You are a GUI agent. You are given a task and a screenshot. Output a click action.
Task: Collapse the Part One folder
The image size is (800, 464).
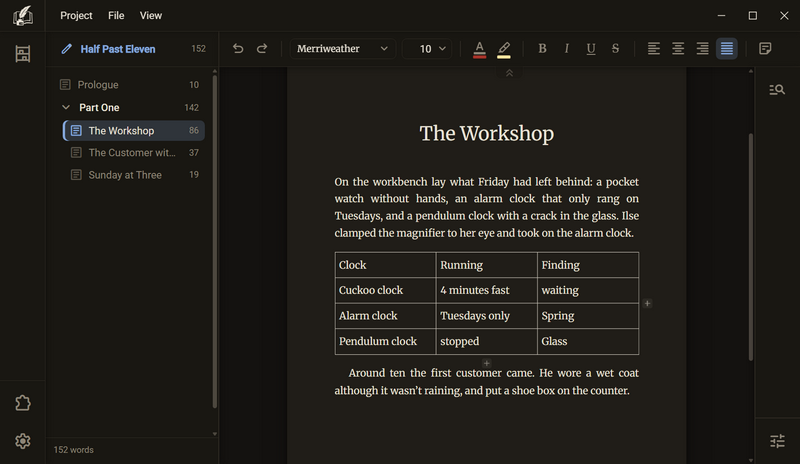pyautogui.click(x=66, y=107)
